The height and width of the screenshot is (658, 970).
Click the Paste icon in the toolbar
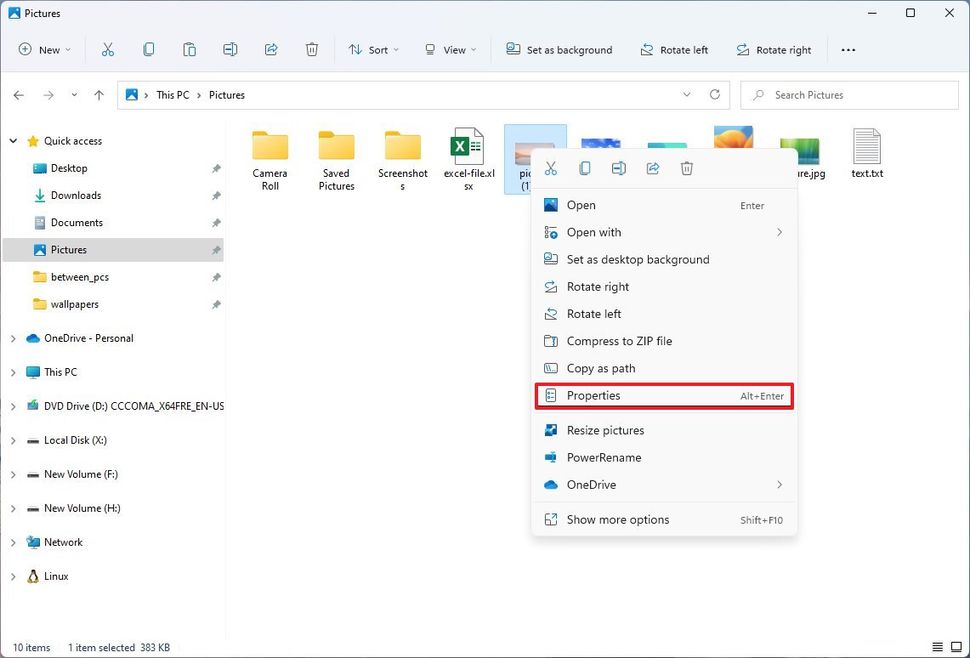coord(189,49)
